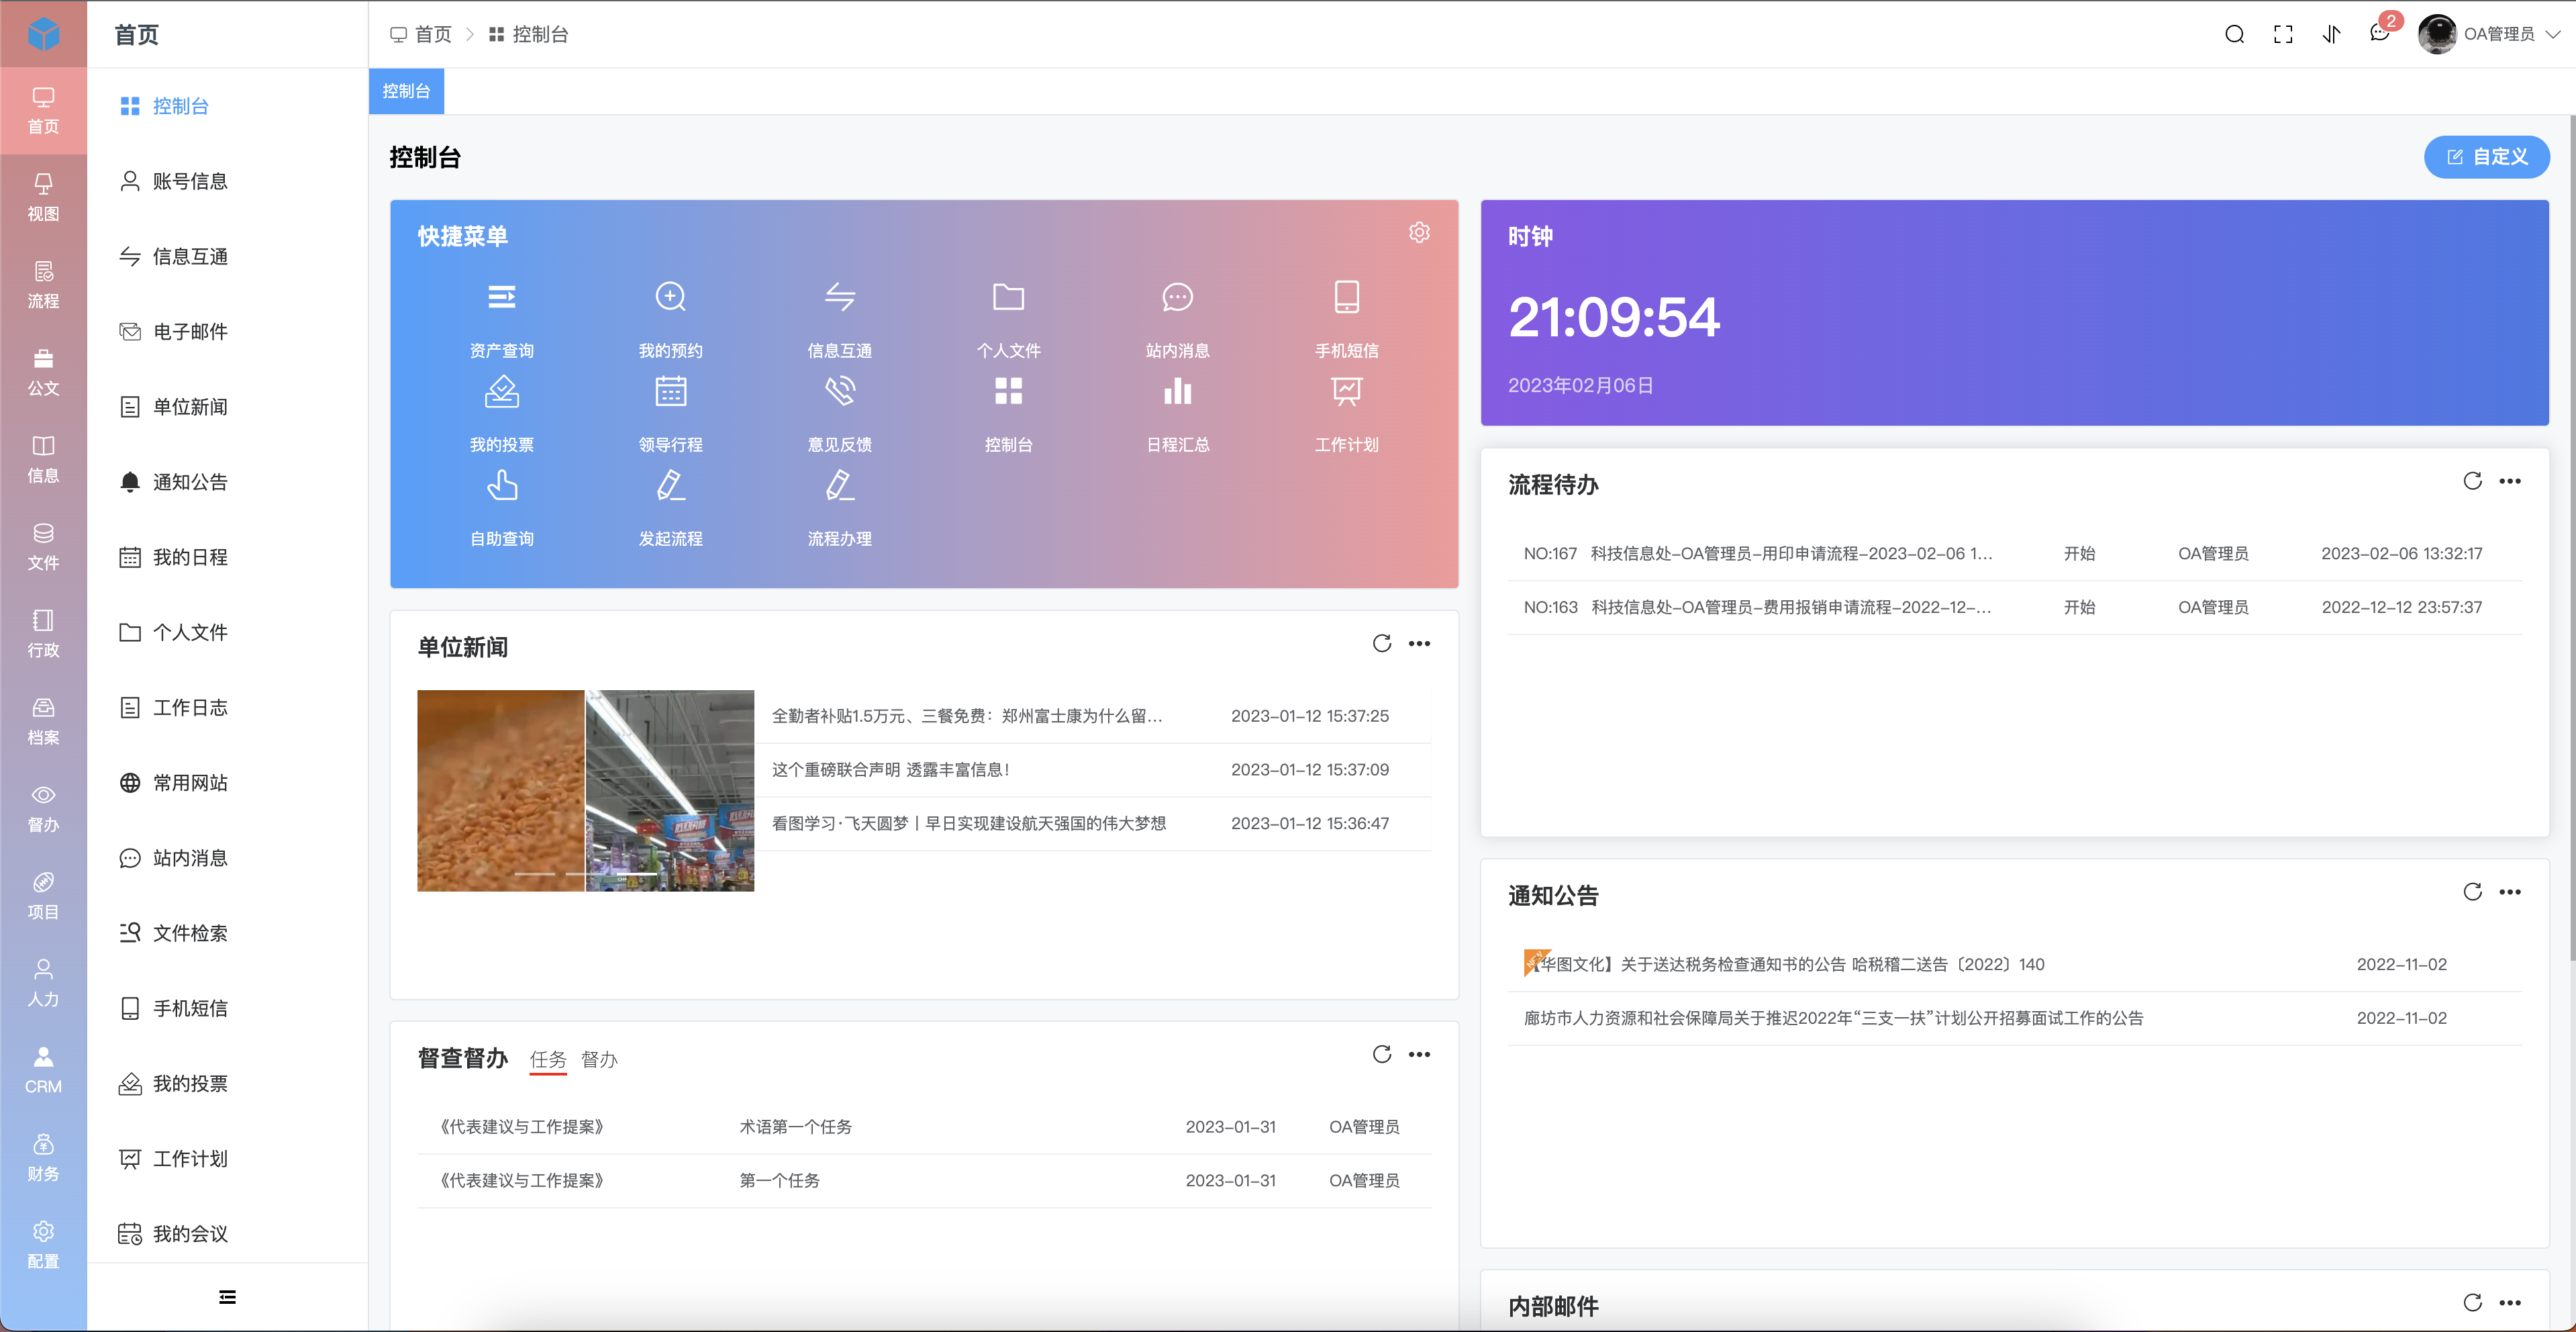This screenshot has height=1332, width=2576.
Task: Open 通知公告 more options menu
Action: click(2510, 892)
